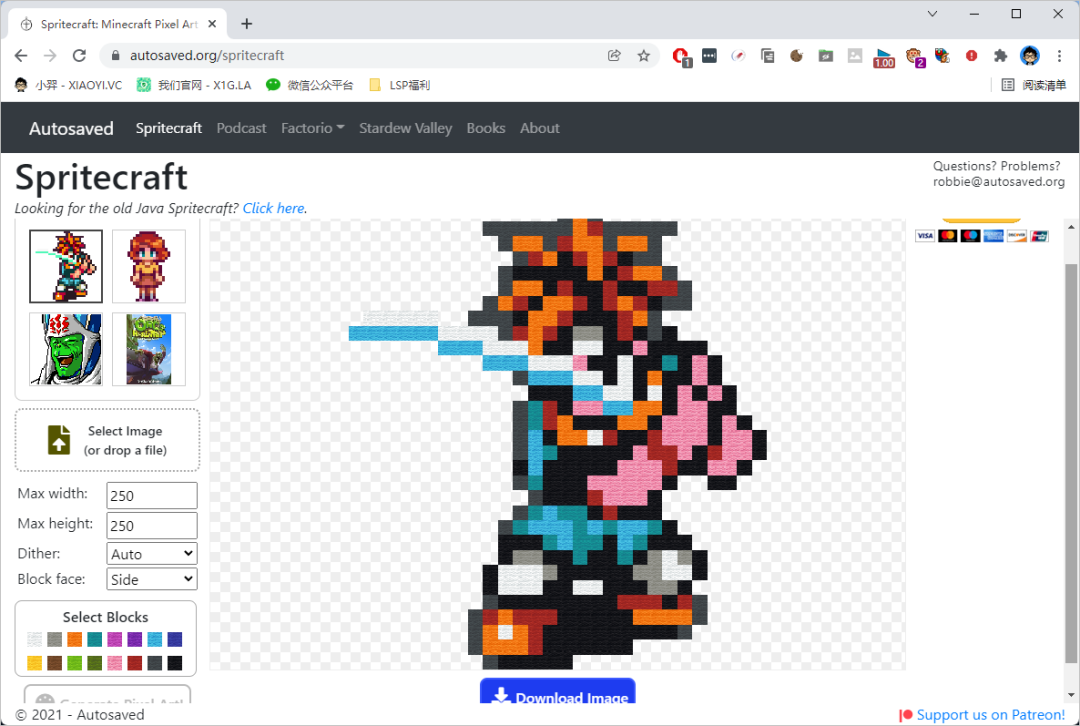
Task: Click the cookie extension icon
Action: (x=797, y=56)
